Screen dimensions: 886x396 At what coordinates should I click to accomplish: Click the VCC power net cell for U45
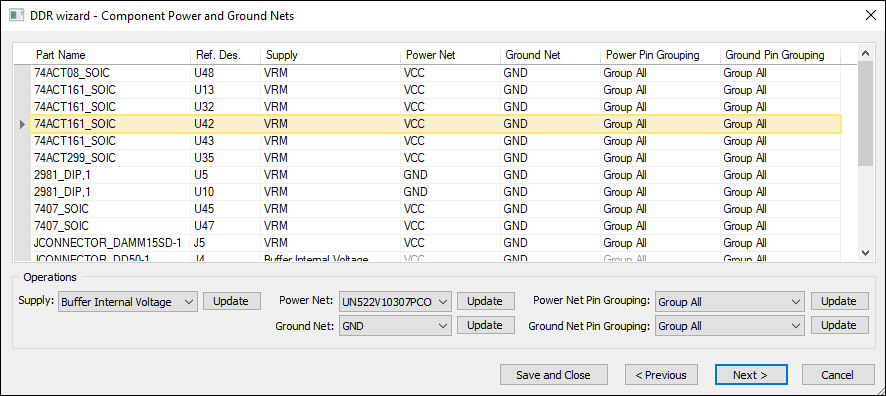click(450, 208)
